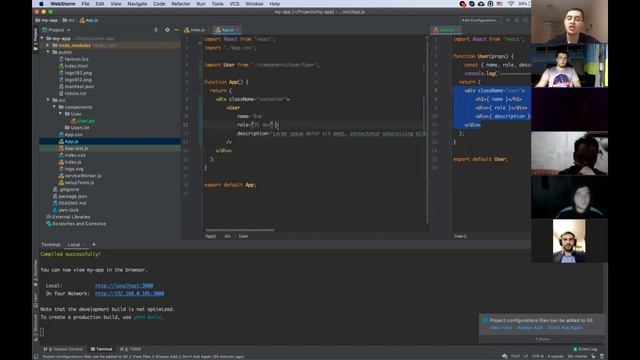Screen dimensions: 640x360
Task: Select logo512.png in project tree
Action: [76, 80]
